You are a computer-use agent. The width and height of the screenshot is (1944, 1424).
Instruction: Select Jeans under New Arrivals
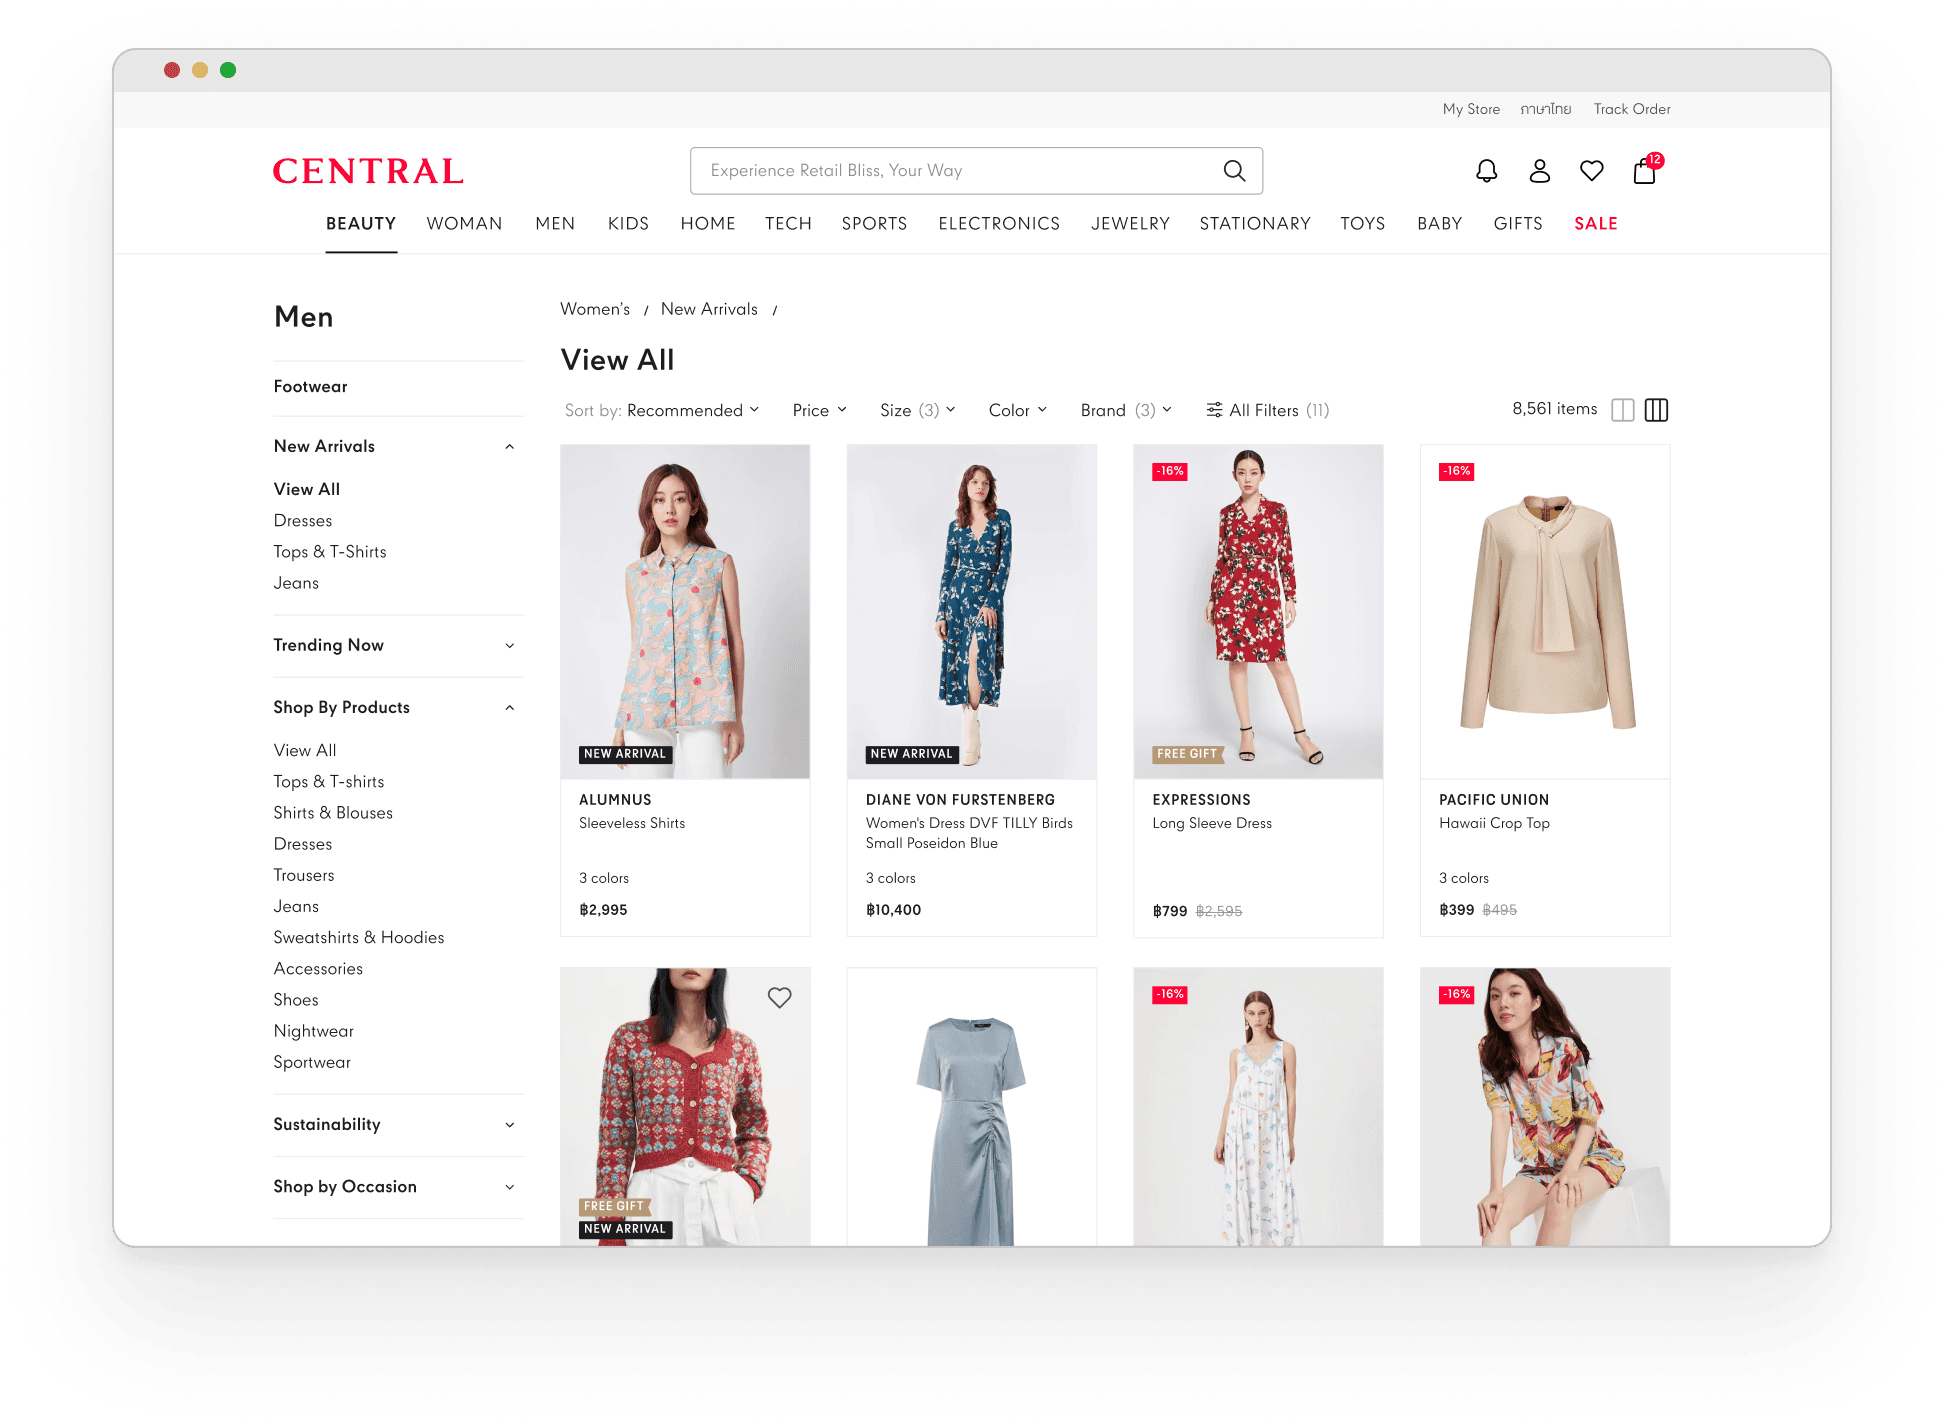296,583
